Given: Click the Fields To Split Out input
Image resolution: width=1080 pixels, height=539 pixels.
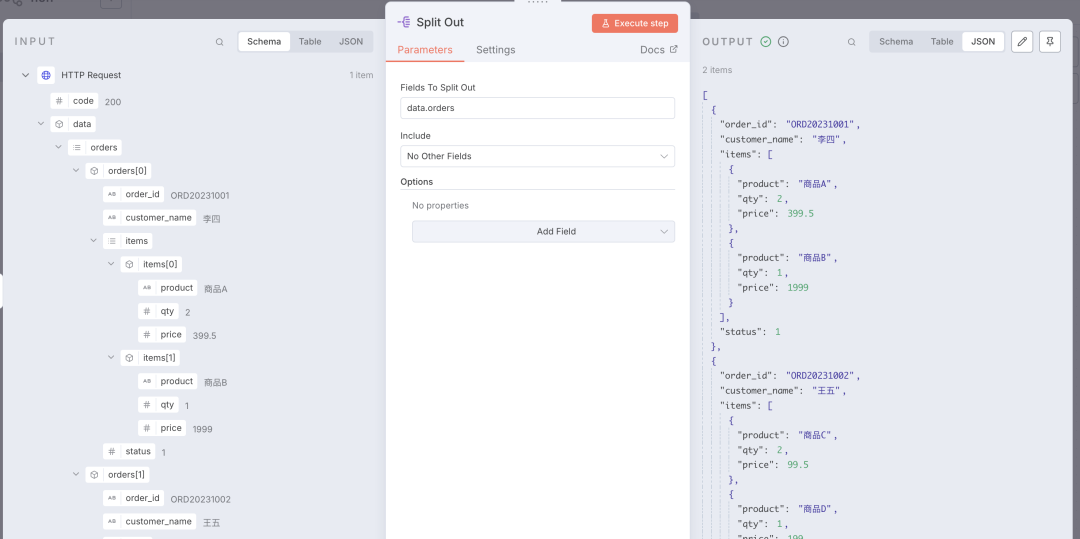Looking at the screenshot, I should click(x=537, y=108).
